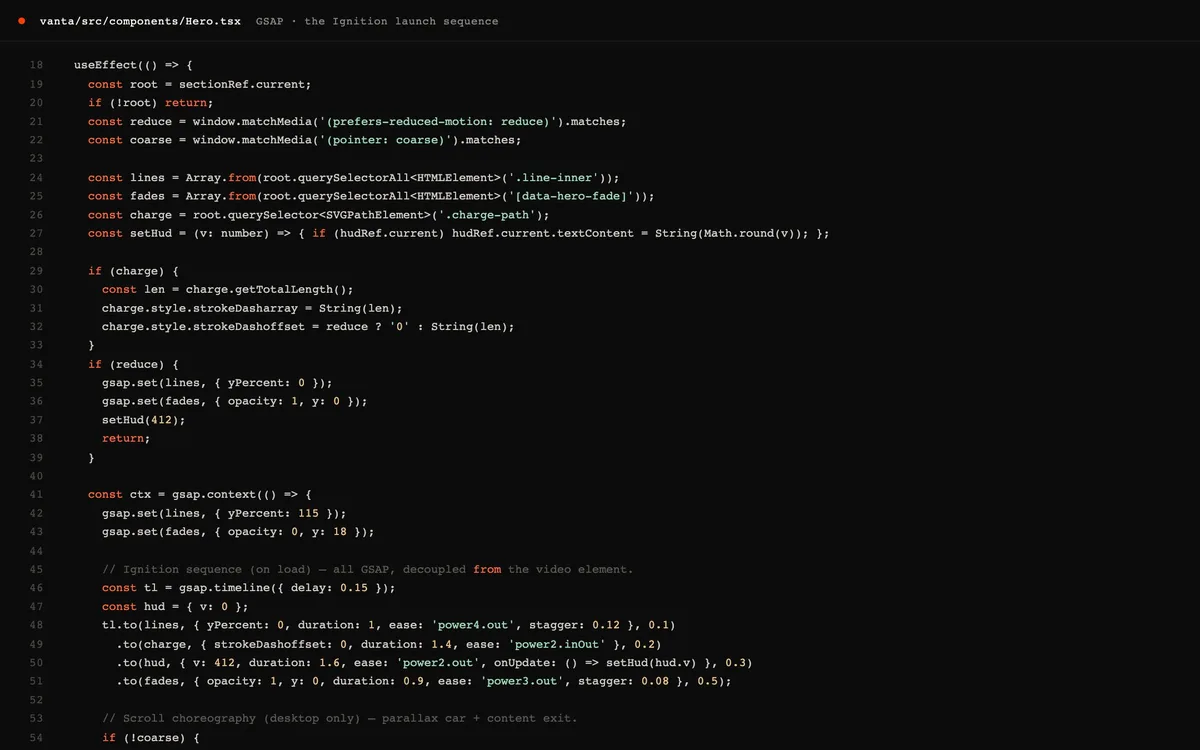Viewport: 1200px width, 750px height.
Task: Click the ".to(hud, ..." onUpdate tween line
Action: coord(434,662)
